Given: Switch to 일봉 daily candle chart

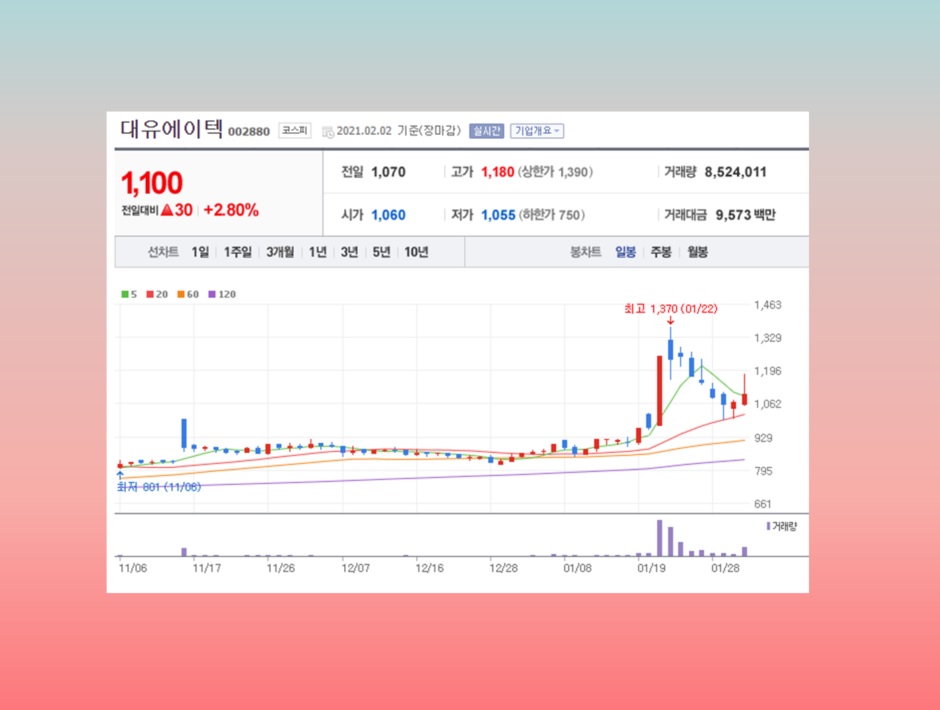Looking at the screenshot, I should coord(625,252).
